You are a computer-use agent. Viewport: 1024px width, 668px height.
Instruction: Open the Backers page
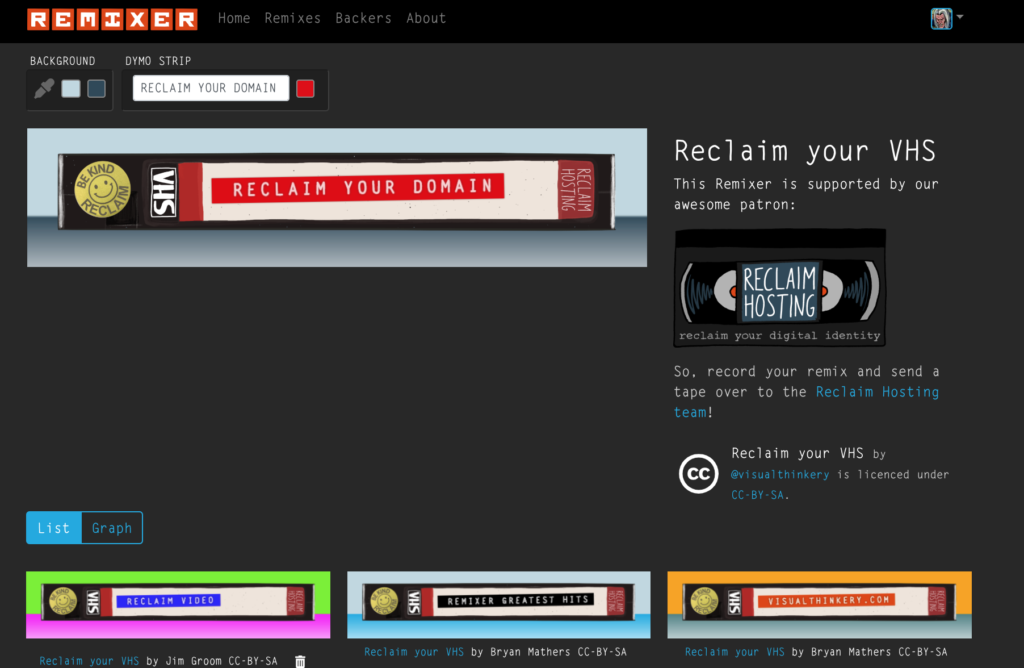click(x=363, y=18)
